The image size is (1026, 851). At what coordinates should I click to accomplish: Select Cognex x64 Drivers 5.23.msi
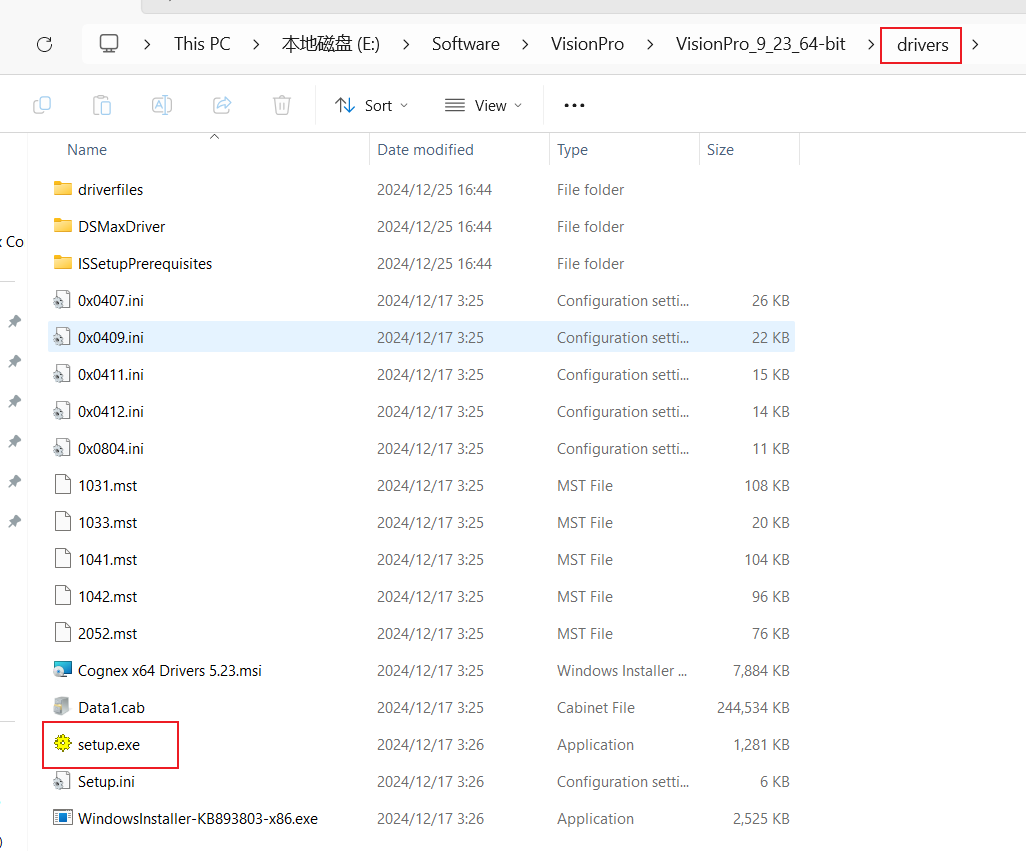tap(170, 670)
